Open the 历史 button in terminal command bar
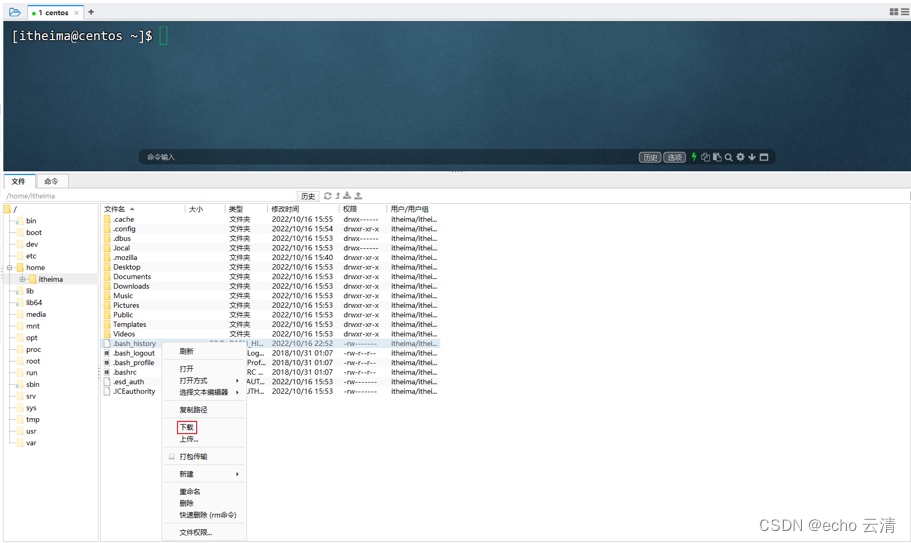This screenshot has height=543, width=911. pyautogui.click(x=650, y=157)
